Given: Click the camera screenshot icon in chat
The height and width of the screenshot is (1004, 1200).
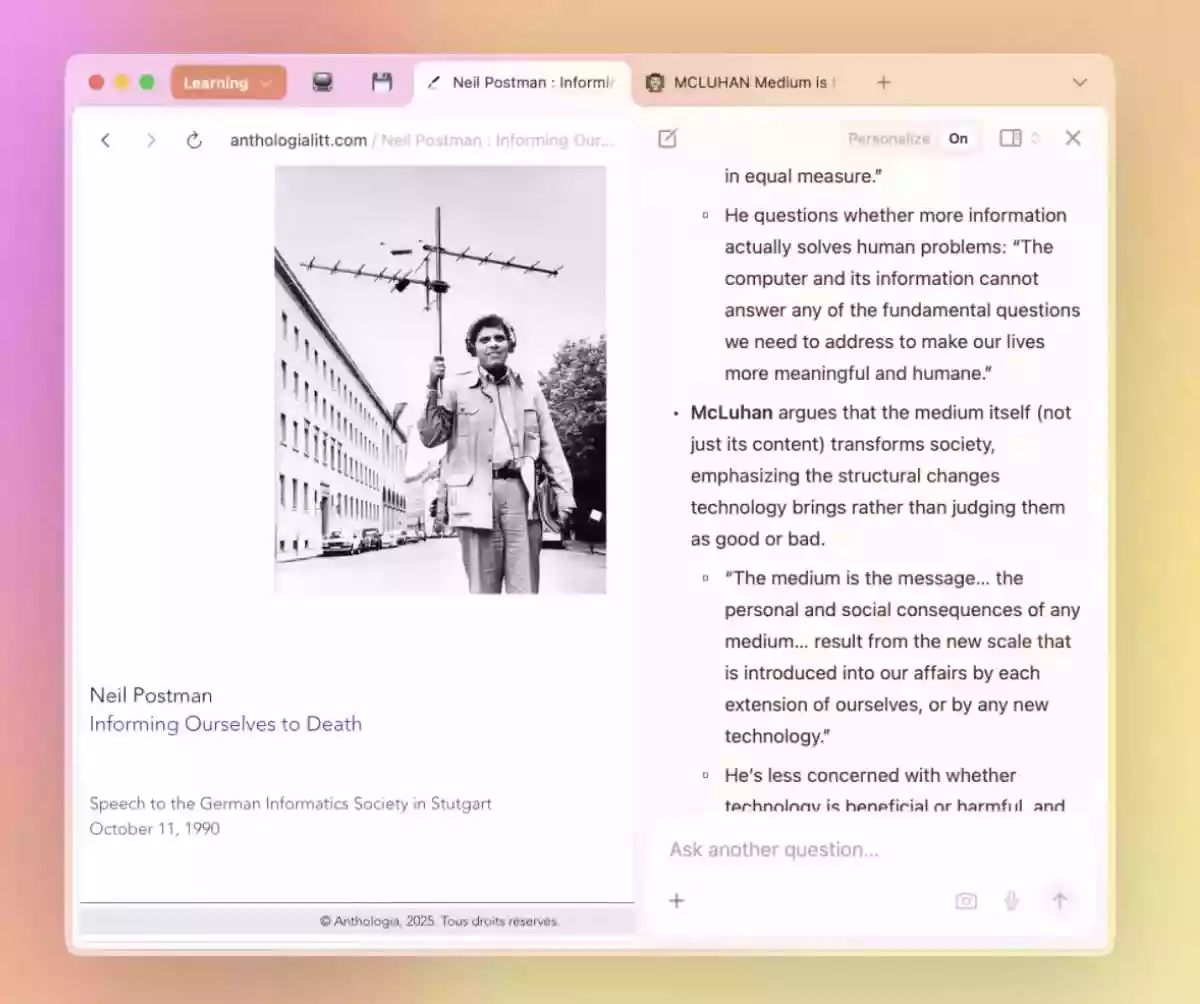Looking at the screenshot, I should pos(965,901).
